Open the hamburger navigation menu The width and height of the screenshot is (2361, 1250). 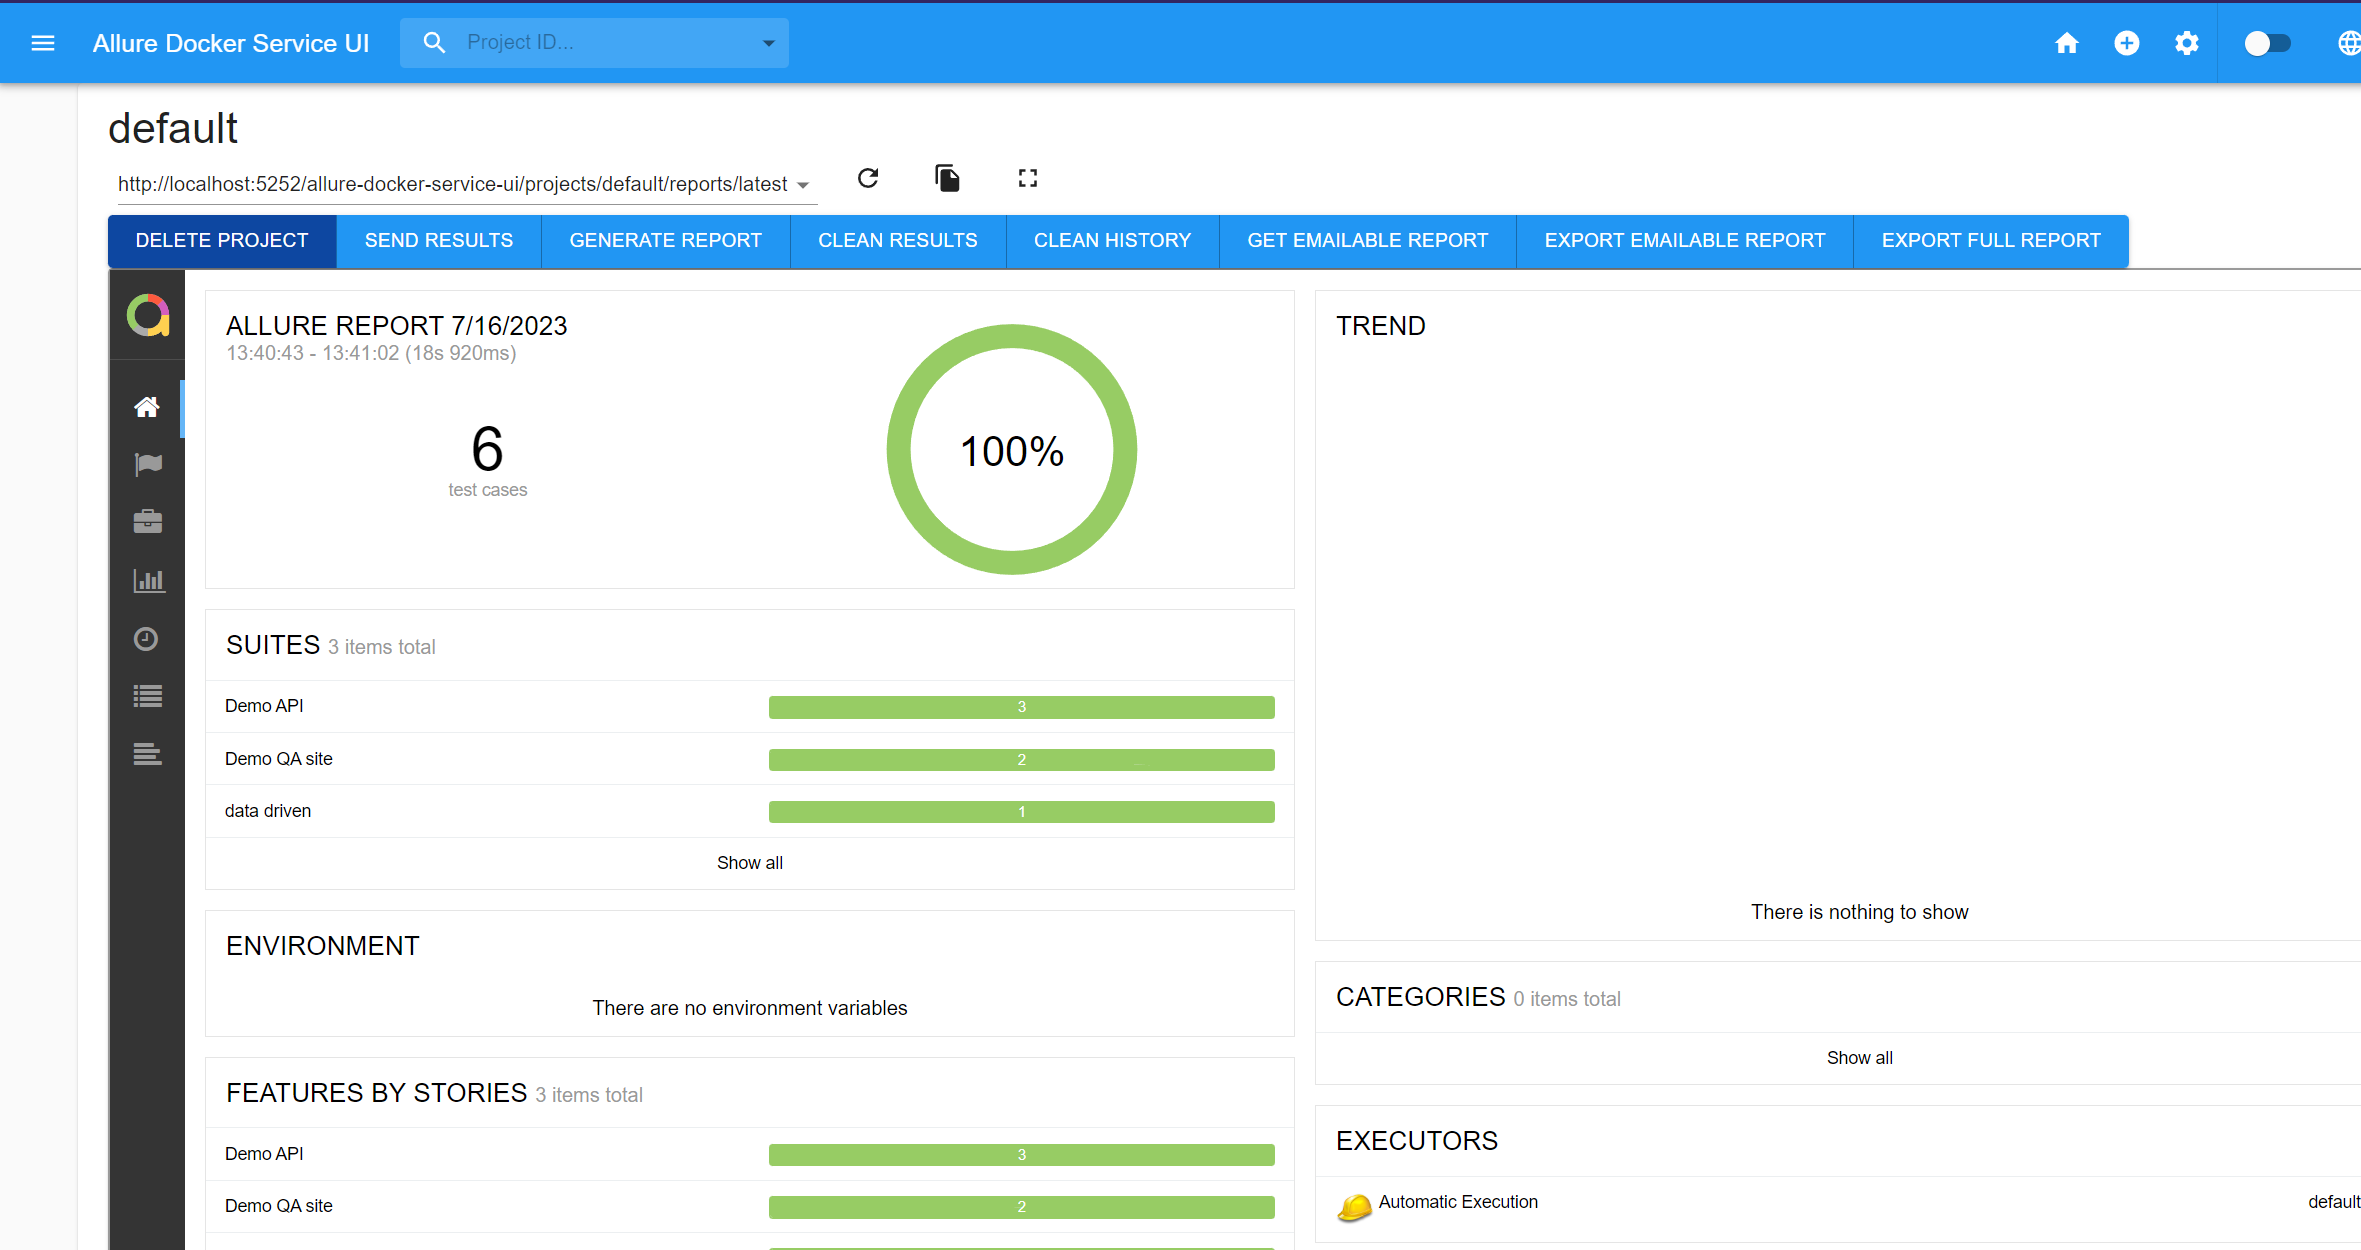pyautogui.click(x=42, y=43)
